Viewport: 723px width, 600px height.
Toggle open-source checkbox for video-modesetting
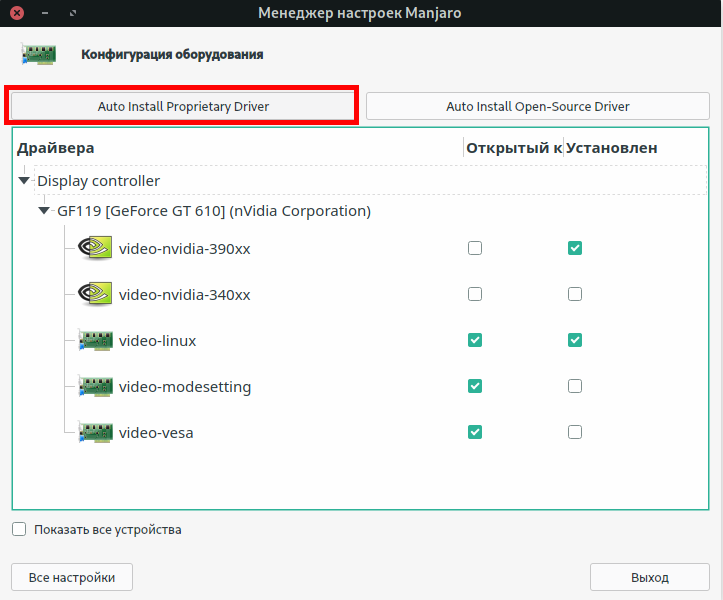tap(475, 386)
